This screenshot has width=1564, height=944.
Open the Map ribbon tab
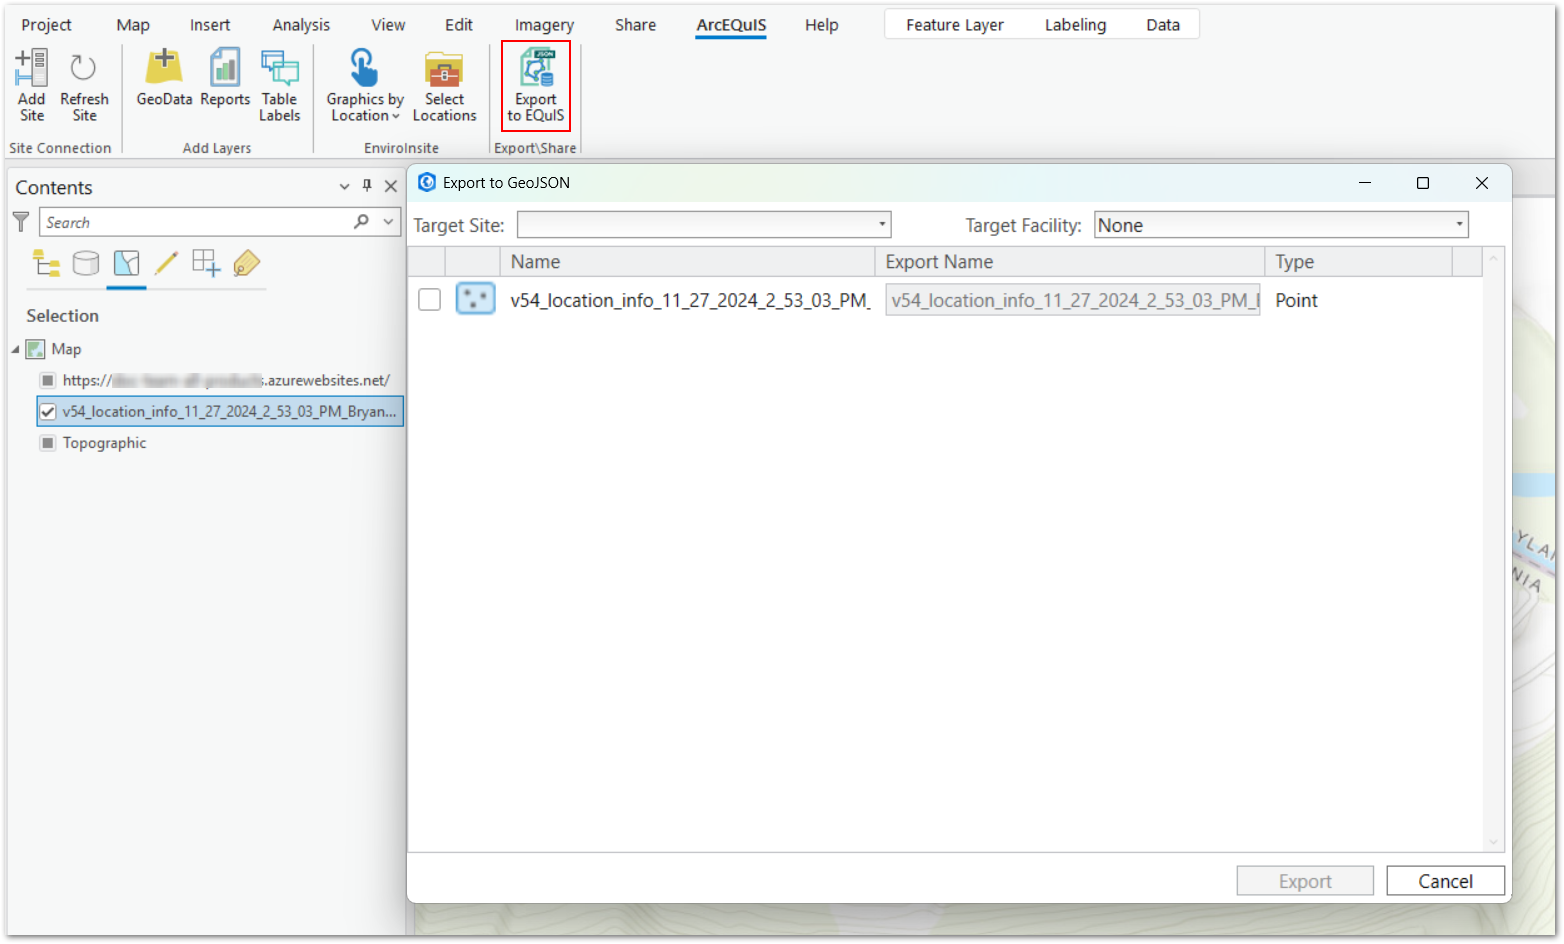pos(133,25)
